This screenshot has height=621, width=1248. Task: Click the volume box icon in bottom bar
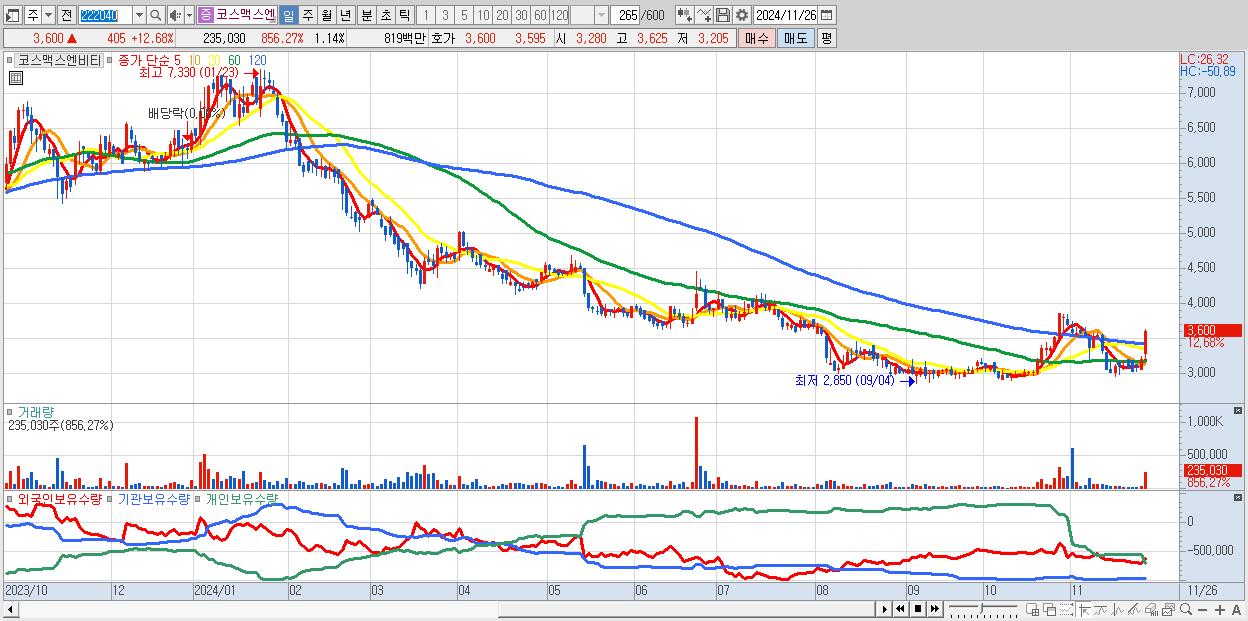1152,609
